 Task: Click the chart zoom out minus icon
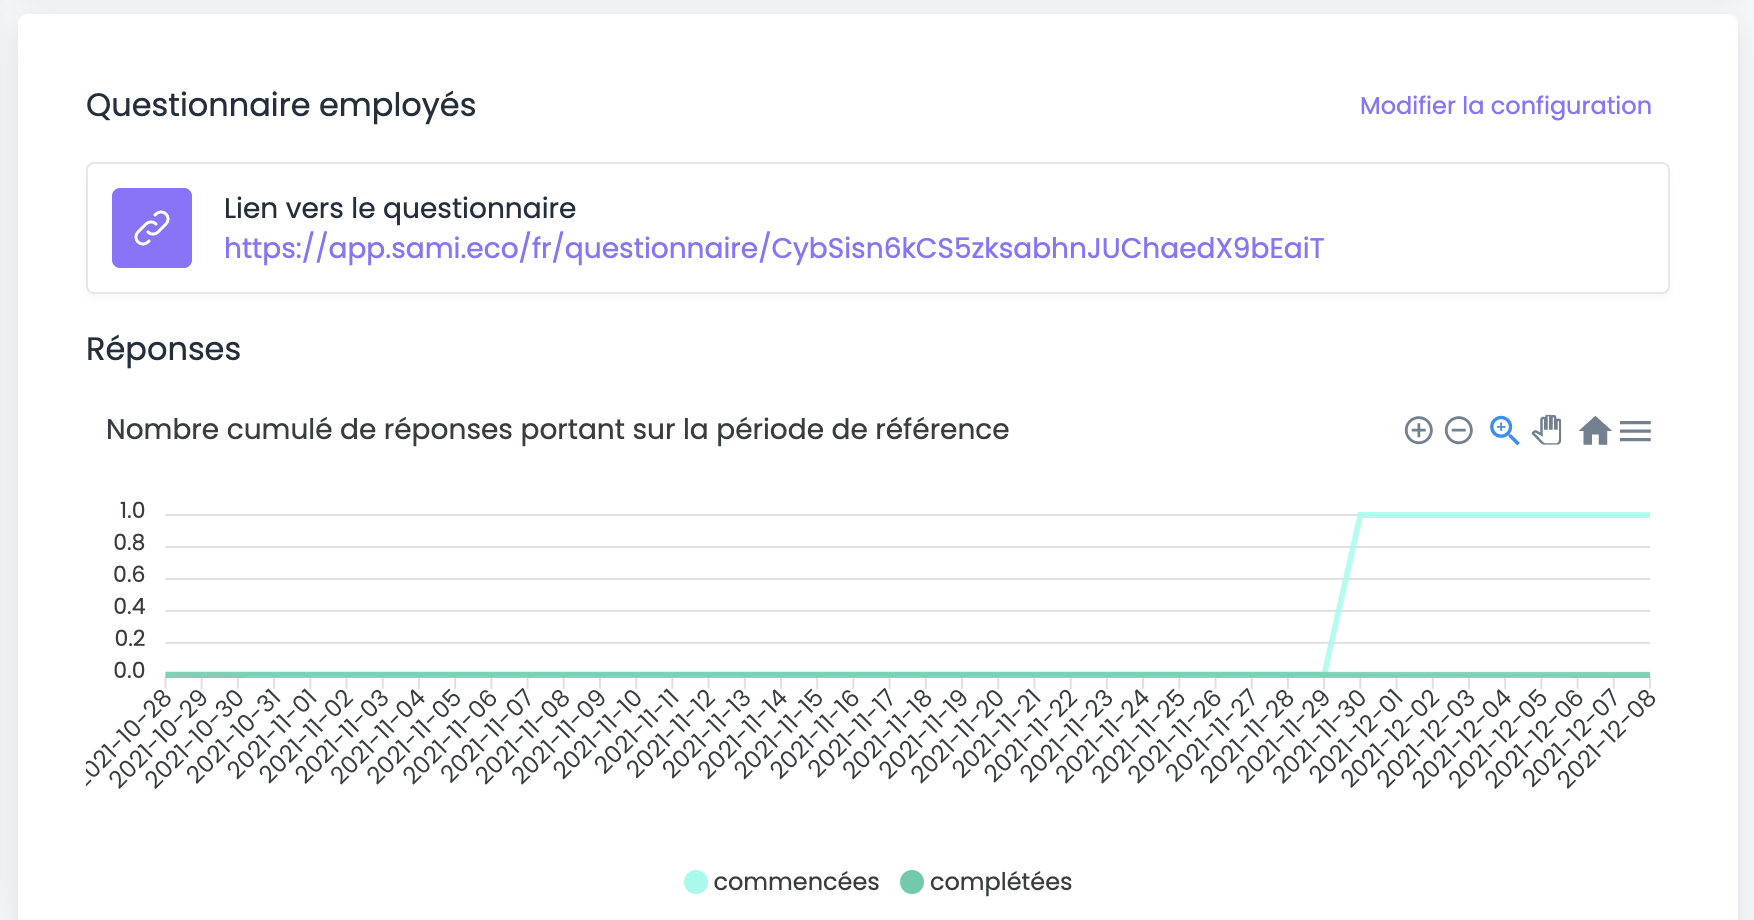(x=1459, y=431)
